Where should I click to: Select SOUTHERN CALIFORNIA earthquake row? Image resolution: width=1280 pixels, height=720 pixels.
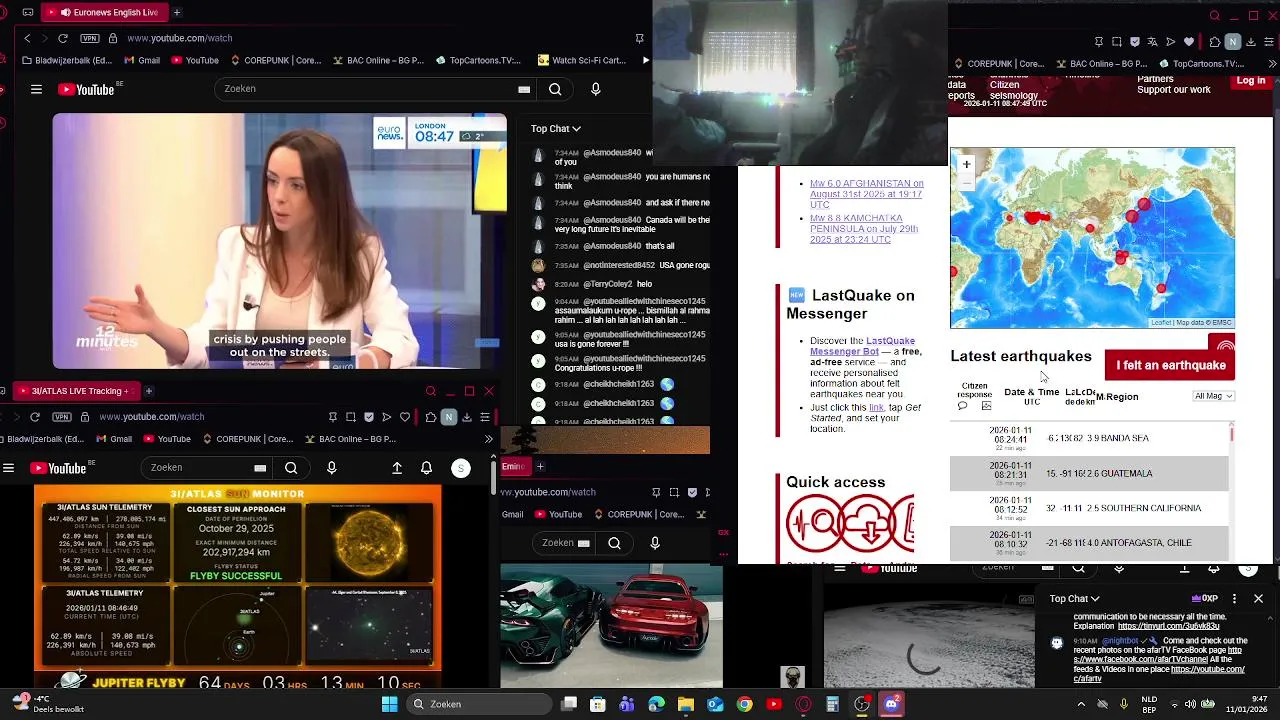(1089, 508)
